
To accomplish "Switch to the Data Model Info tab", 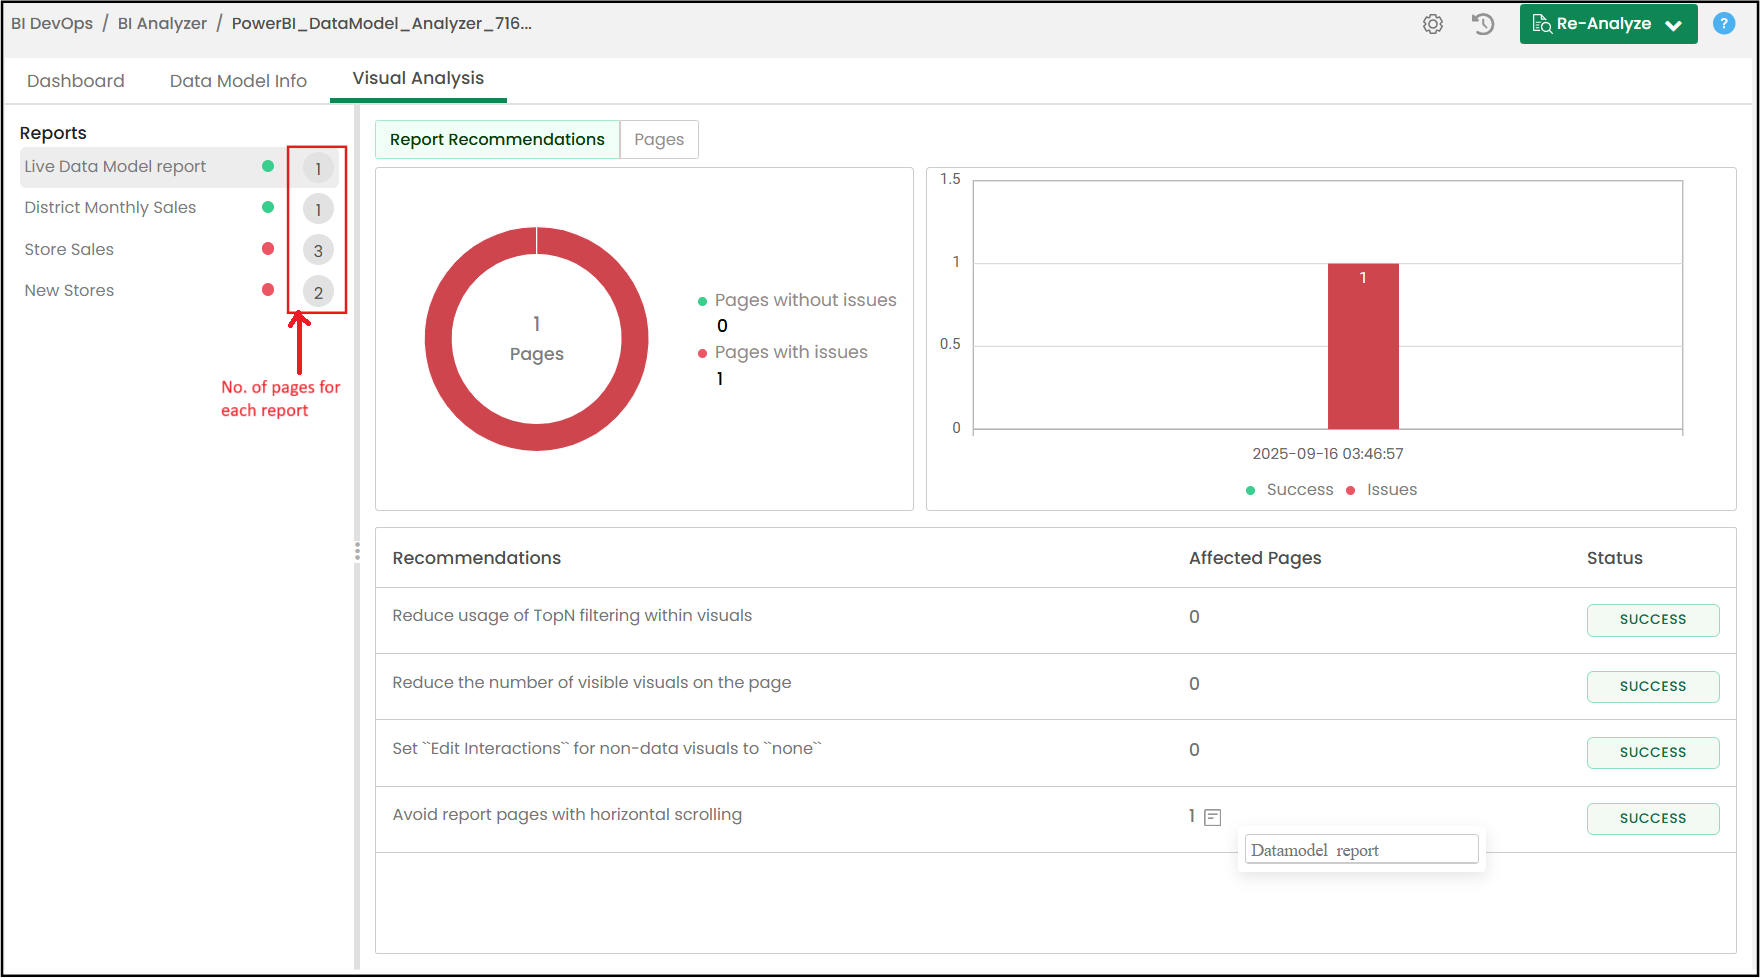I will point(238,81).
